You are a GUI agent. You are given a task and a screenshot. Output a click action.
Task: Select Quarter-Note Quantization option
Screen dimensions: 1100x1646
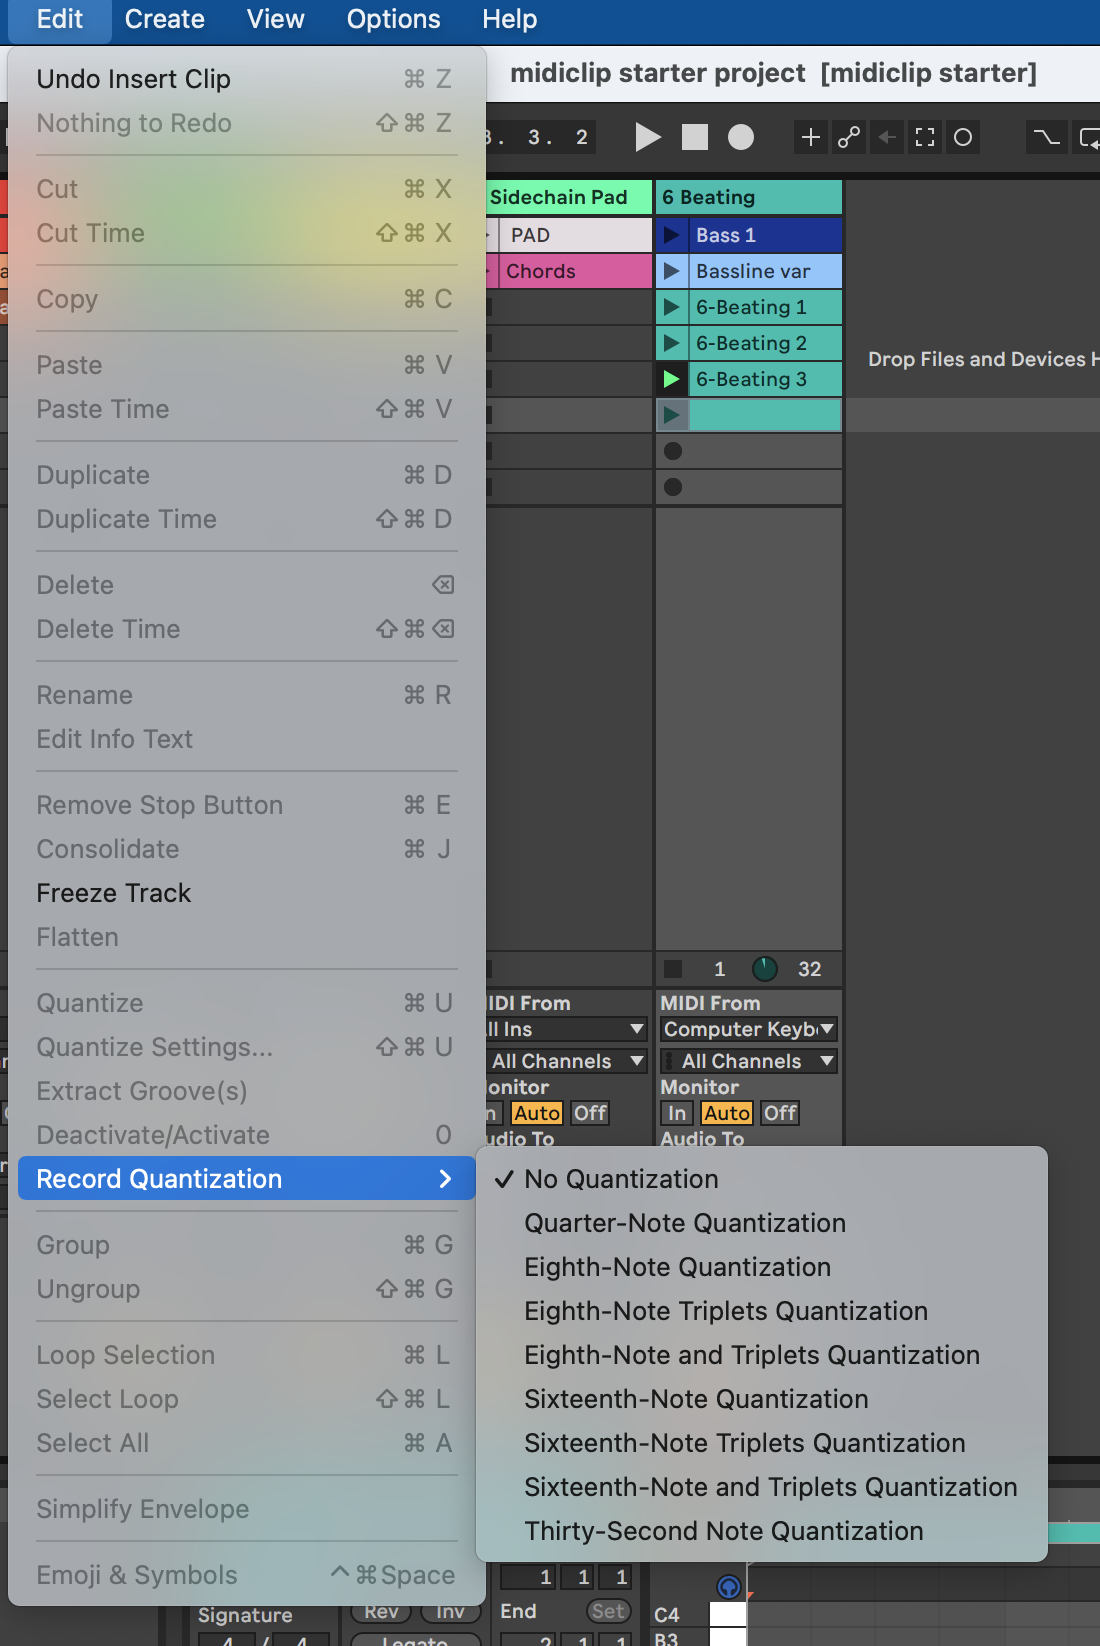(x=685, y=1223)
